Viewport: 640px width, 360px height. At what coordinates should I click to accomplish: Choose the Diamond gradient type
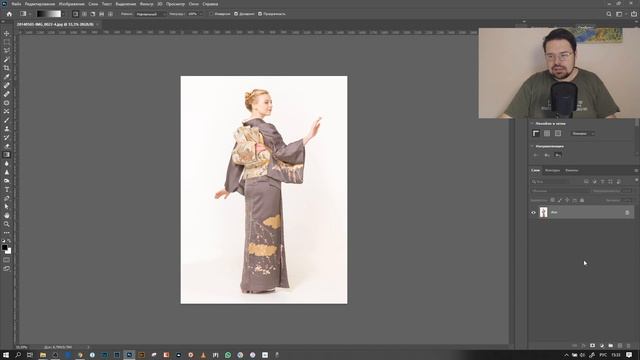coord(110,14)
